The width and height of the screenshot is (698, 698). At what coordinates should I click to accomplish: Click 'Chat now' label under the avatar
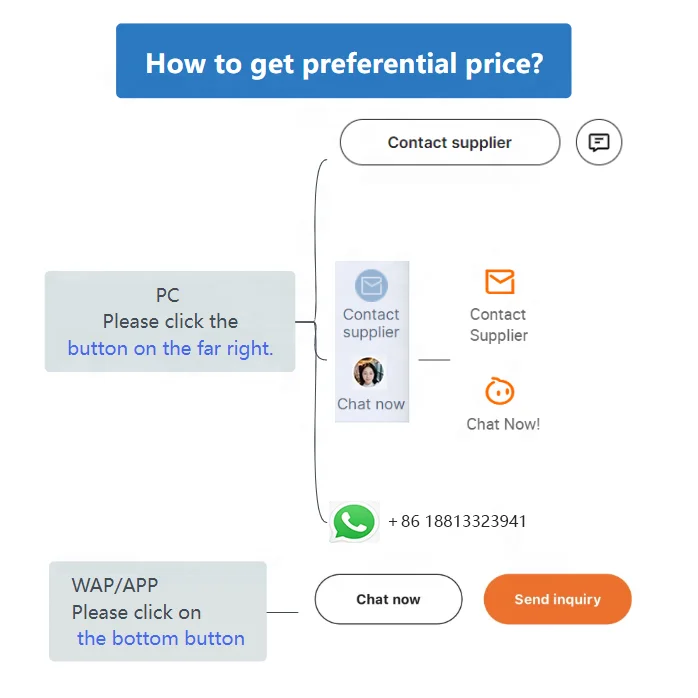(371, 404)
